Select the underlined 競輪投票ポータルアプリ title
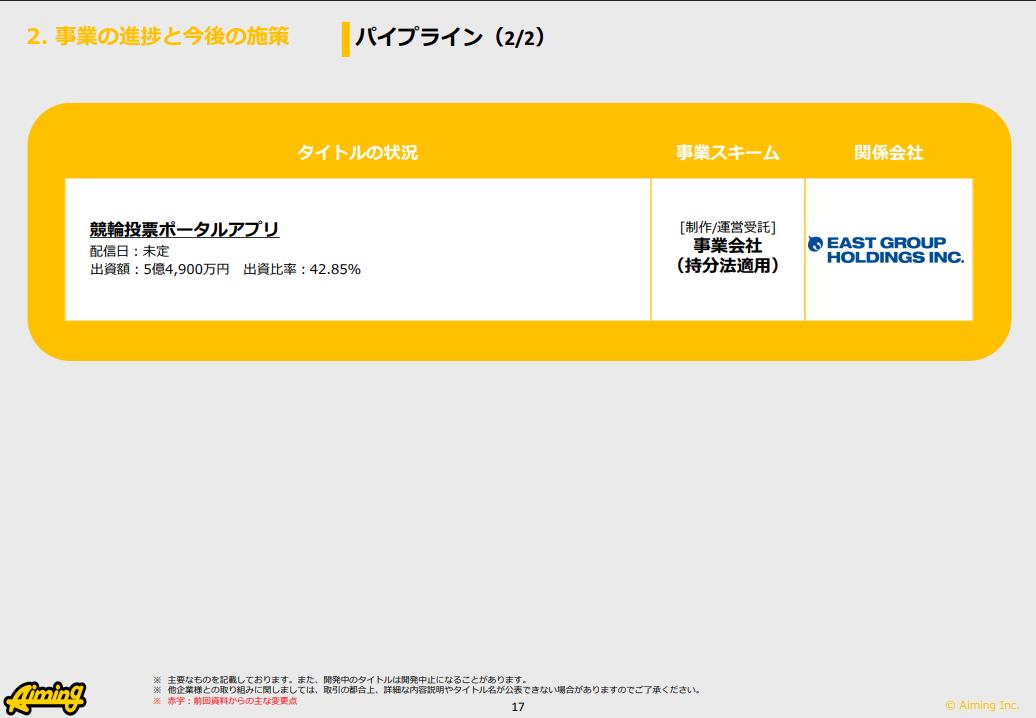Image resolution: width=1036 pixels, height=718 pixels. point(184,230)
